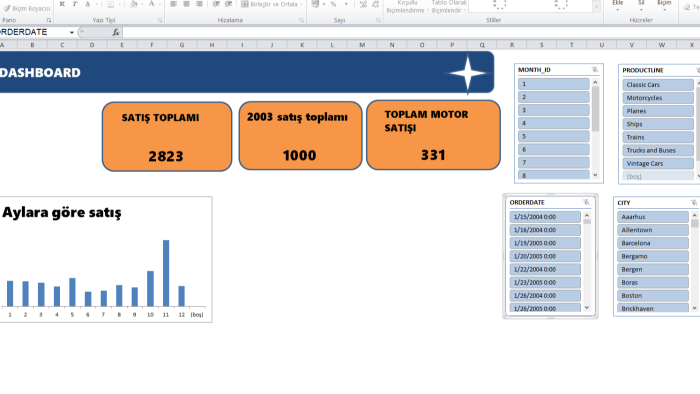Click the Biçim format cells button
Screen dimensions: 700x394
pyautogui.click(x=664, y=4)
